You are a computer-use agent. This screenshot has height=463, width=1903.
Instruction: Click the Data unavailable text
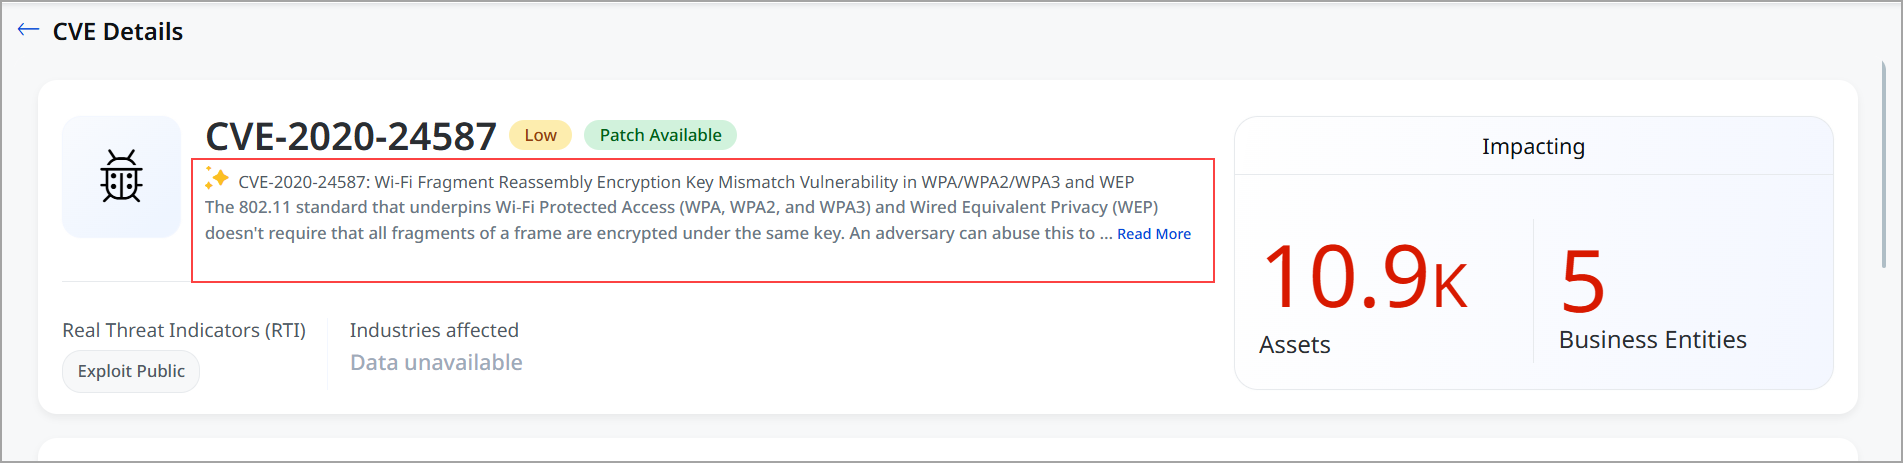436,362
